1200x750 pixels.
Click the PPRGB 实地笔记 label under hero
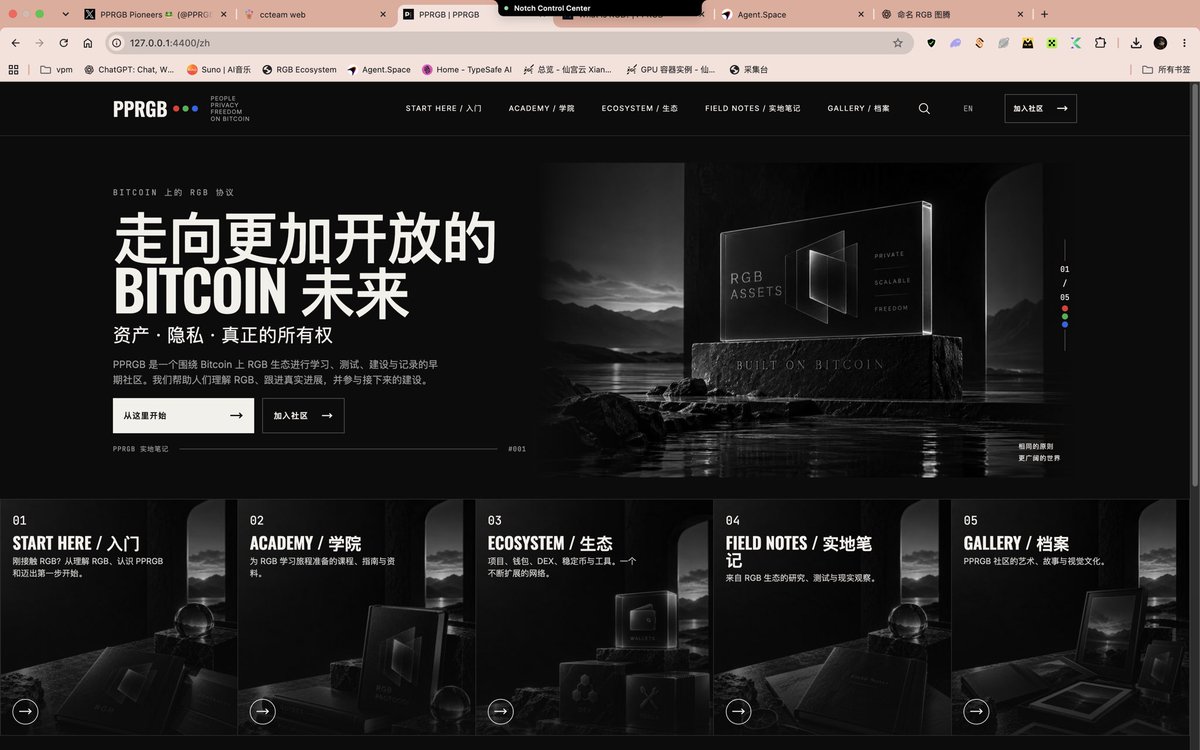(x=141, y=449)
